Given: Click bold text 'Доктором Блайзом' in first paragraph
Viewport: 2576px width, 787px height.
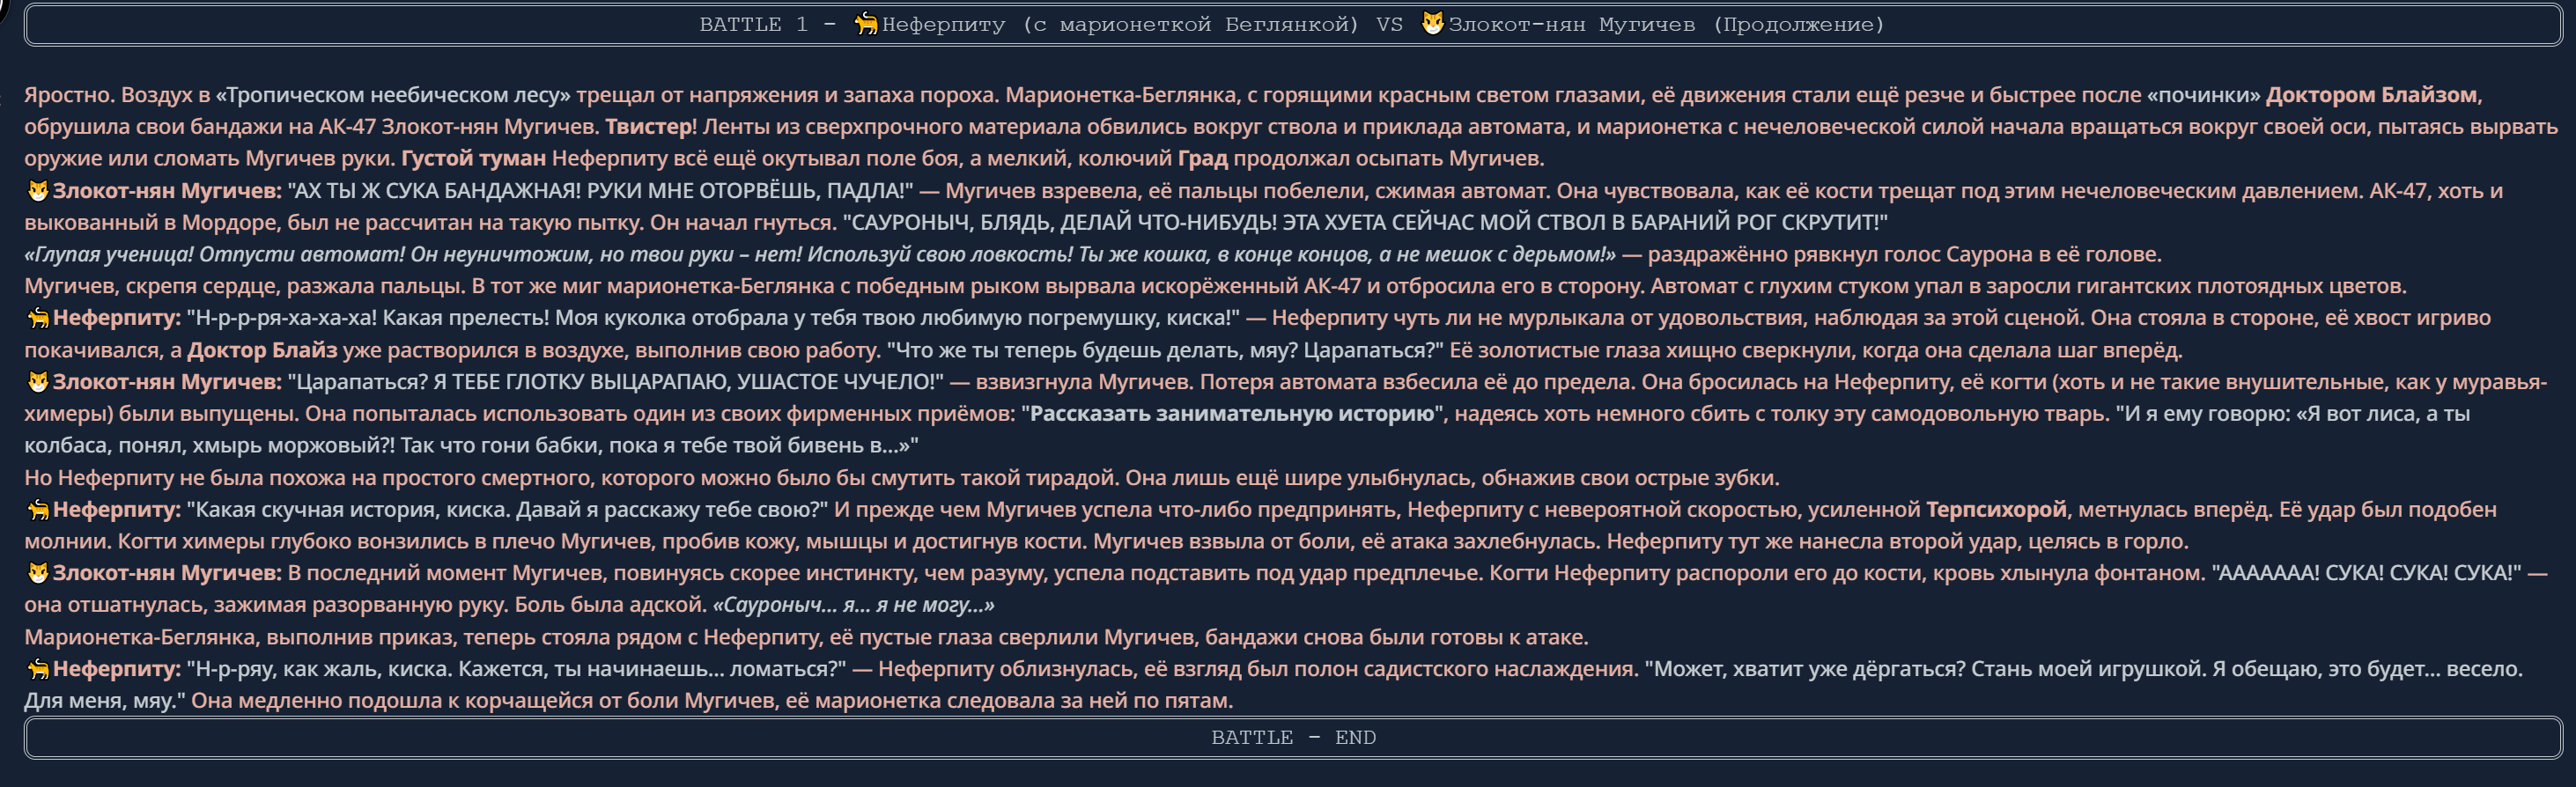Looking at the screenshot, I should click(2371, 95).
